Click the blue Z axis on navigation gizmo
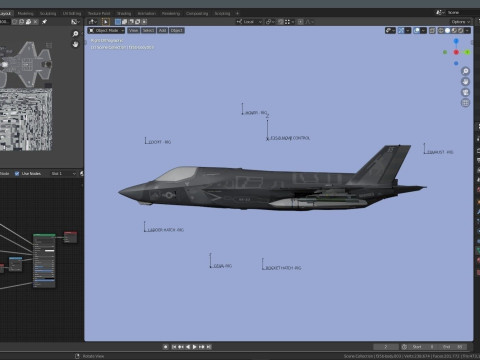Screen dimensions: 480x360 [x=456, y=41]
